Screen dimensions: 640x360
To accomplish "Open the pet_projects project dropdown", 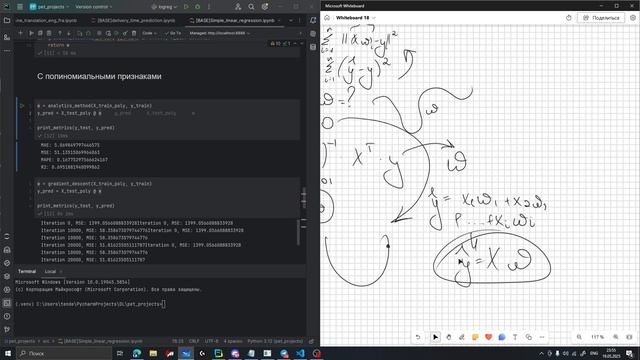I will (x=49, y=7).
